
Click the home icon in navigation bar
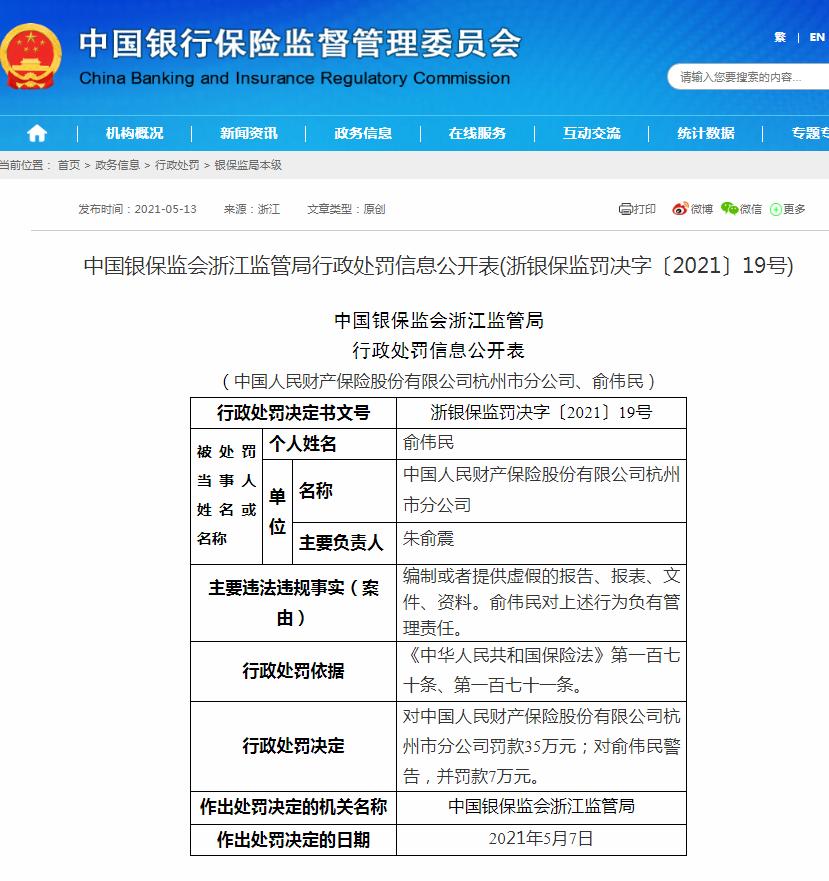coord(37,133)
